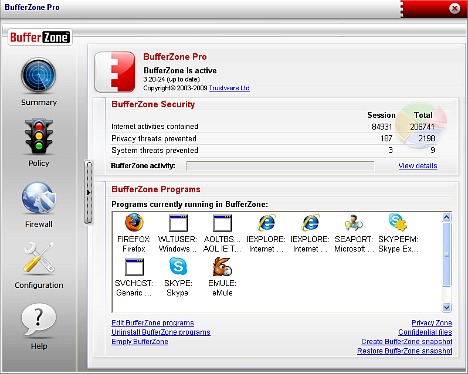Select the eMule program icon
468x374 pixels.
222,267
